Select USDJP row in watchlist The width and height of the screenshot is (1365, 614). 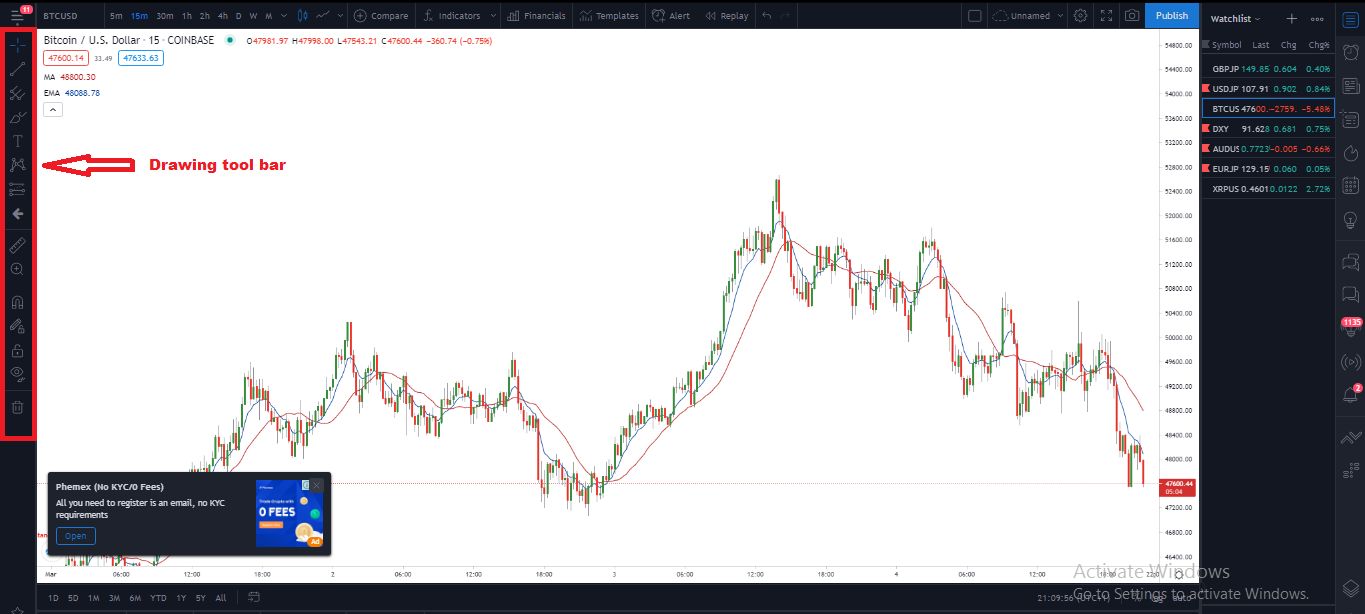pyautogui.click(x=1268, y=89)
